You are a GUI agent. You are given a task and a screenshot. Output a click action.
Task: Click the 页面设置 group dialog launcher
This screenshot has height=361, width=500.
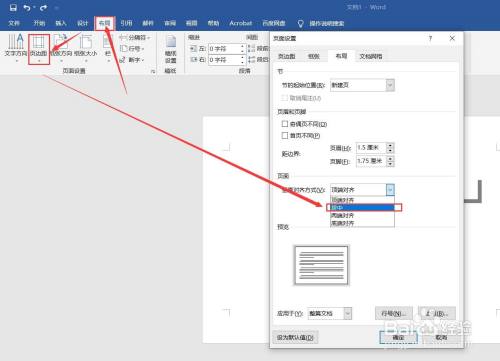coord(153,71)
